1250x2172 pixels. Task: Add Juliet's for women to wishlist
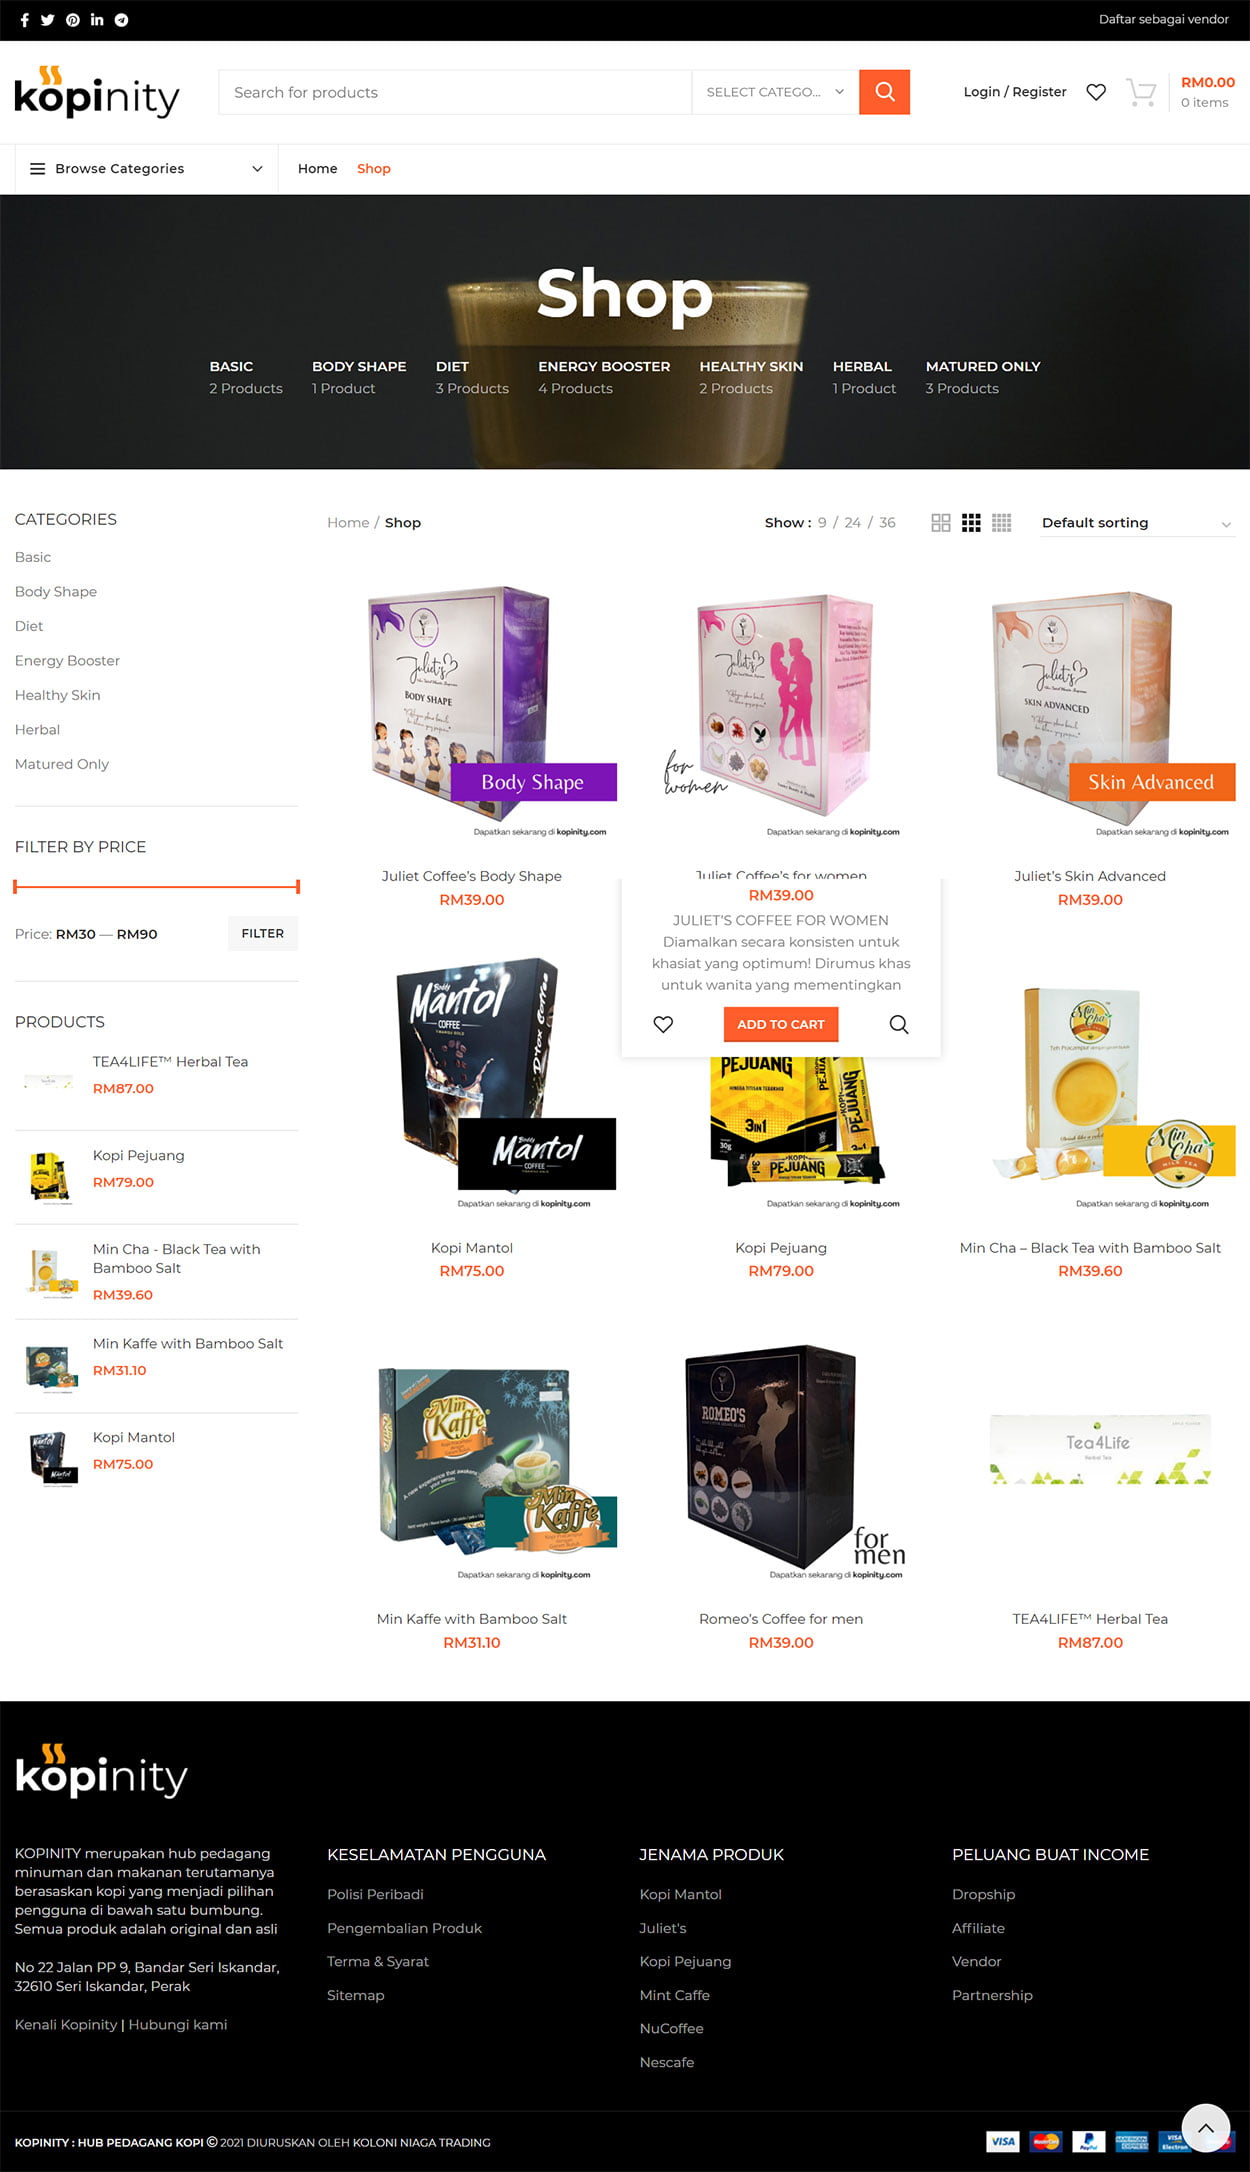point(663,1024)
